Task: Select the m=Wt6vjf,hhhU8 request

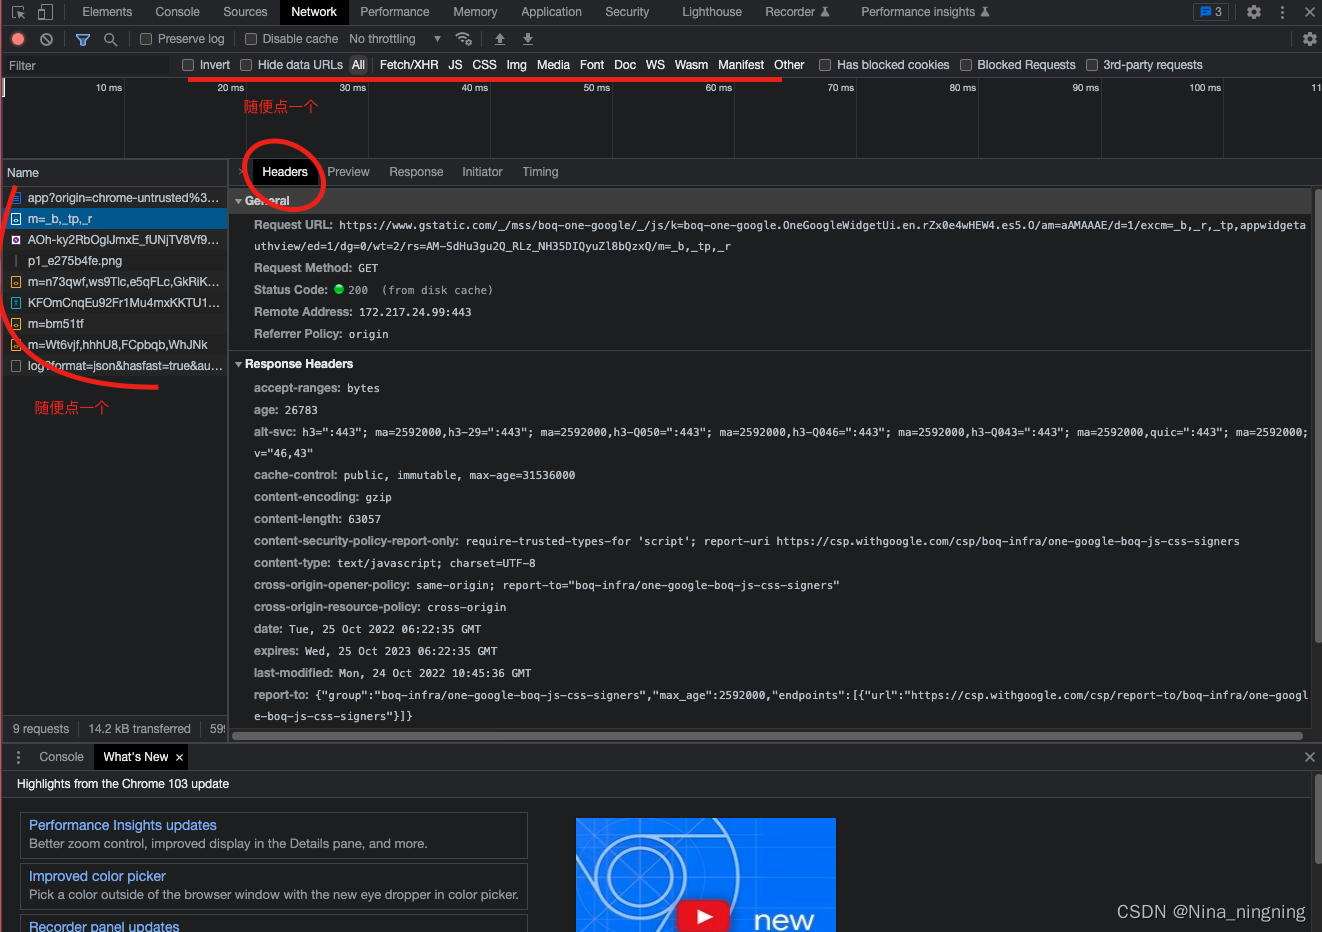Action: tap(115, 345)
